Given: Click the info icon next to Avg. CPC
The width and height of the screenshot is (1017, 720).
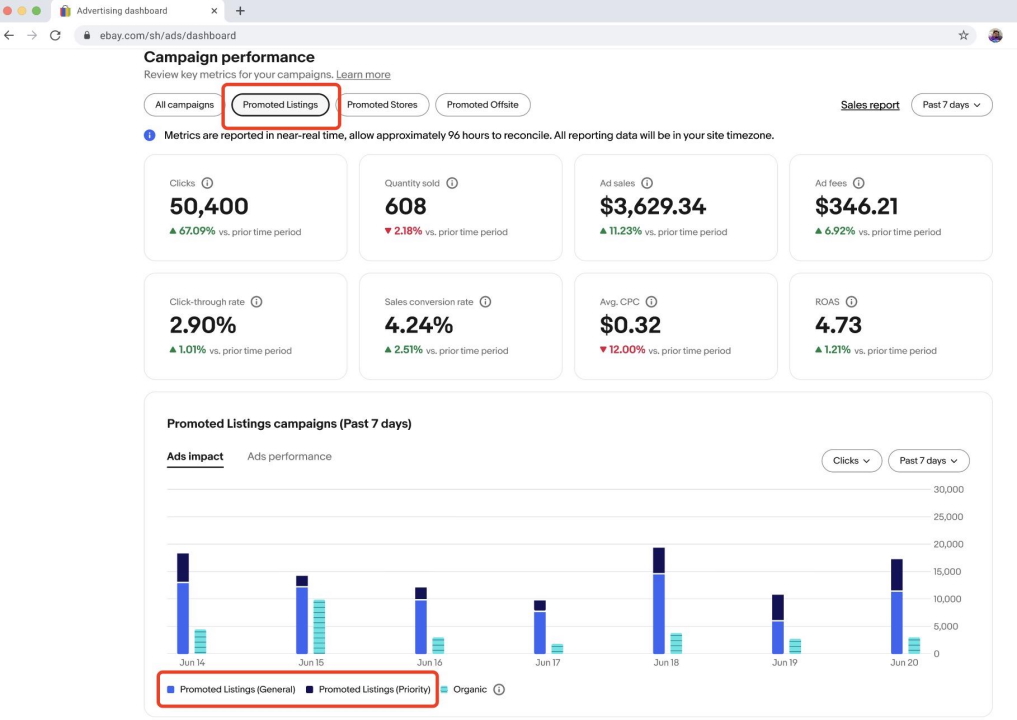Looking at the screenshot, I should (651, 302).
